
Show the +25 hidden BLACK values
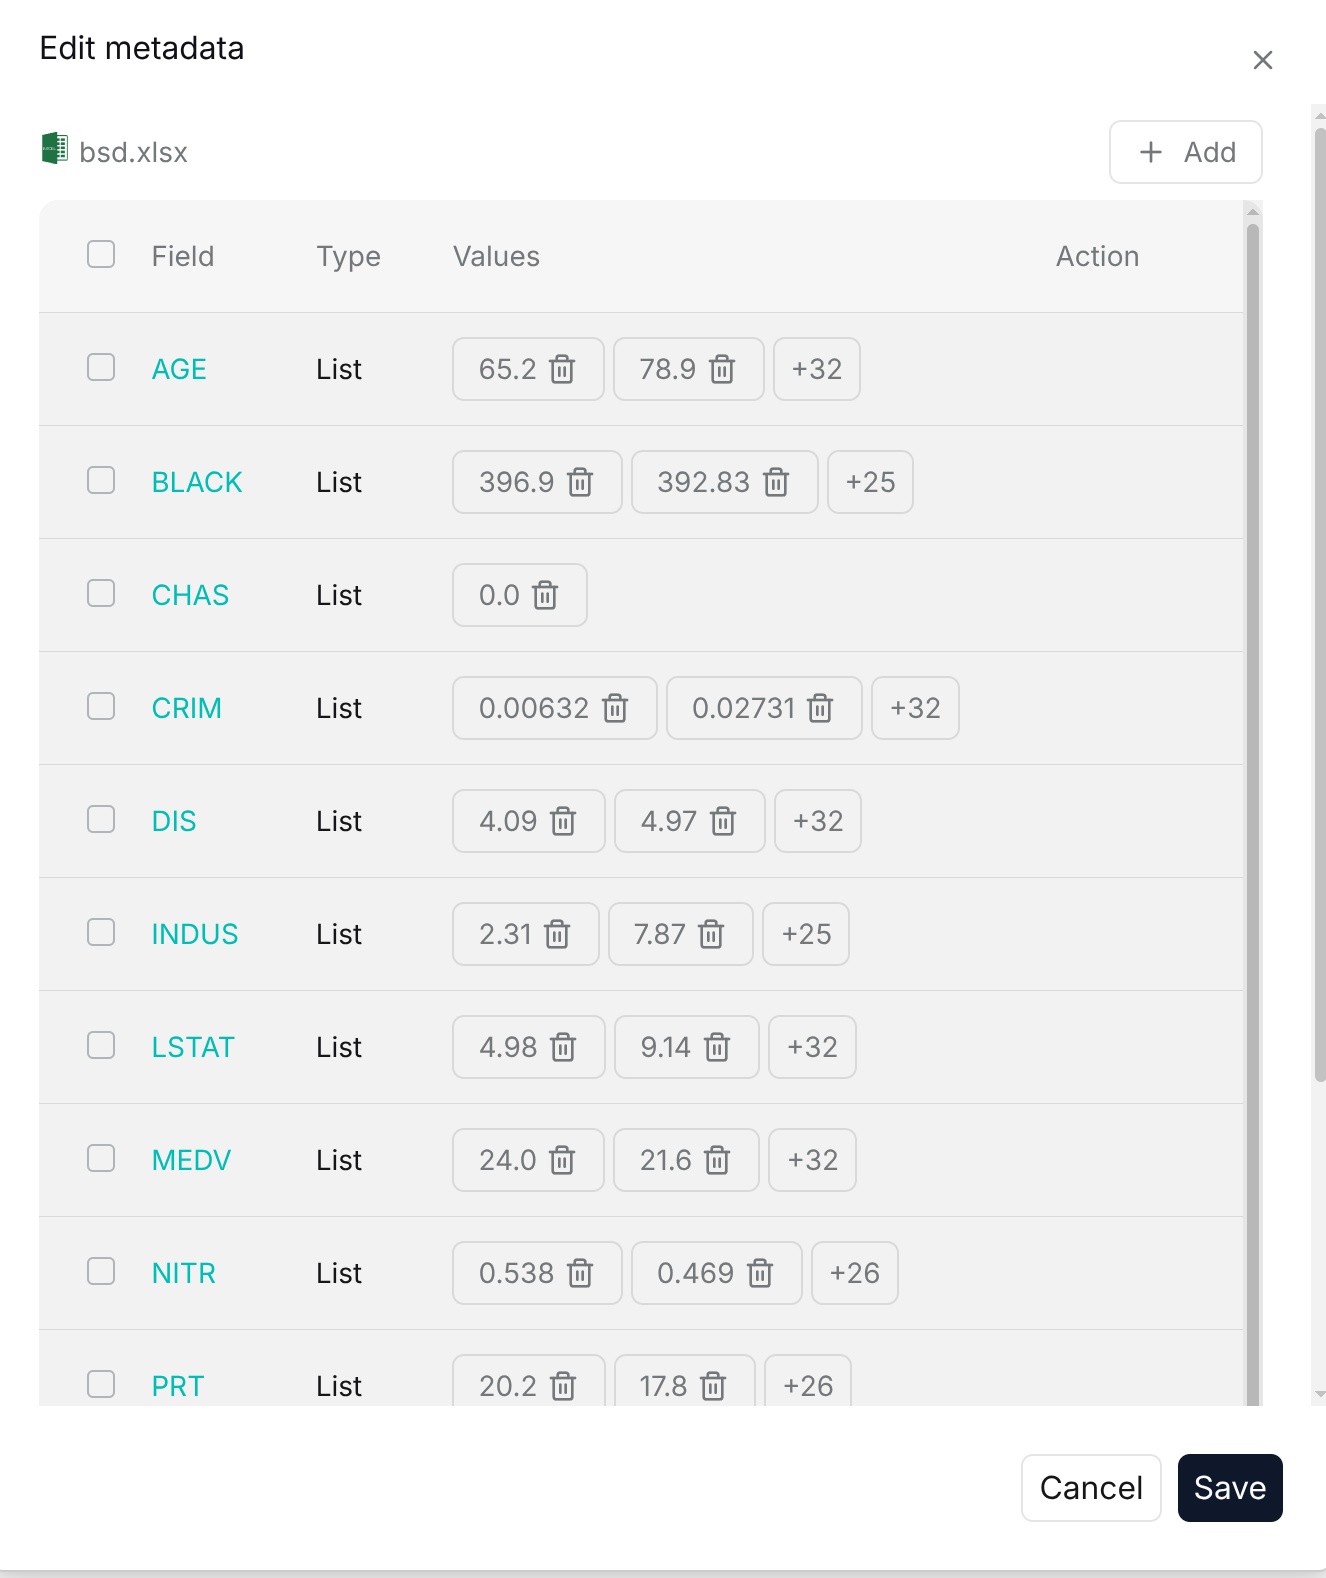tap(871, 482)
